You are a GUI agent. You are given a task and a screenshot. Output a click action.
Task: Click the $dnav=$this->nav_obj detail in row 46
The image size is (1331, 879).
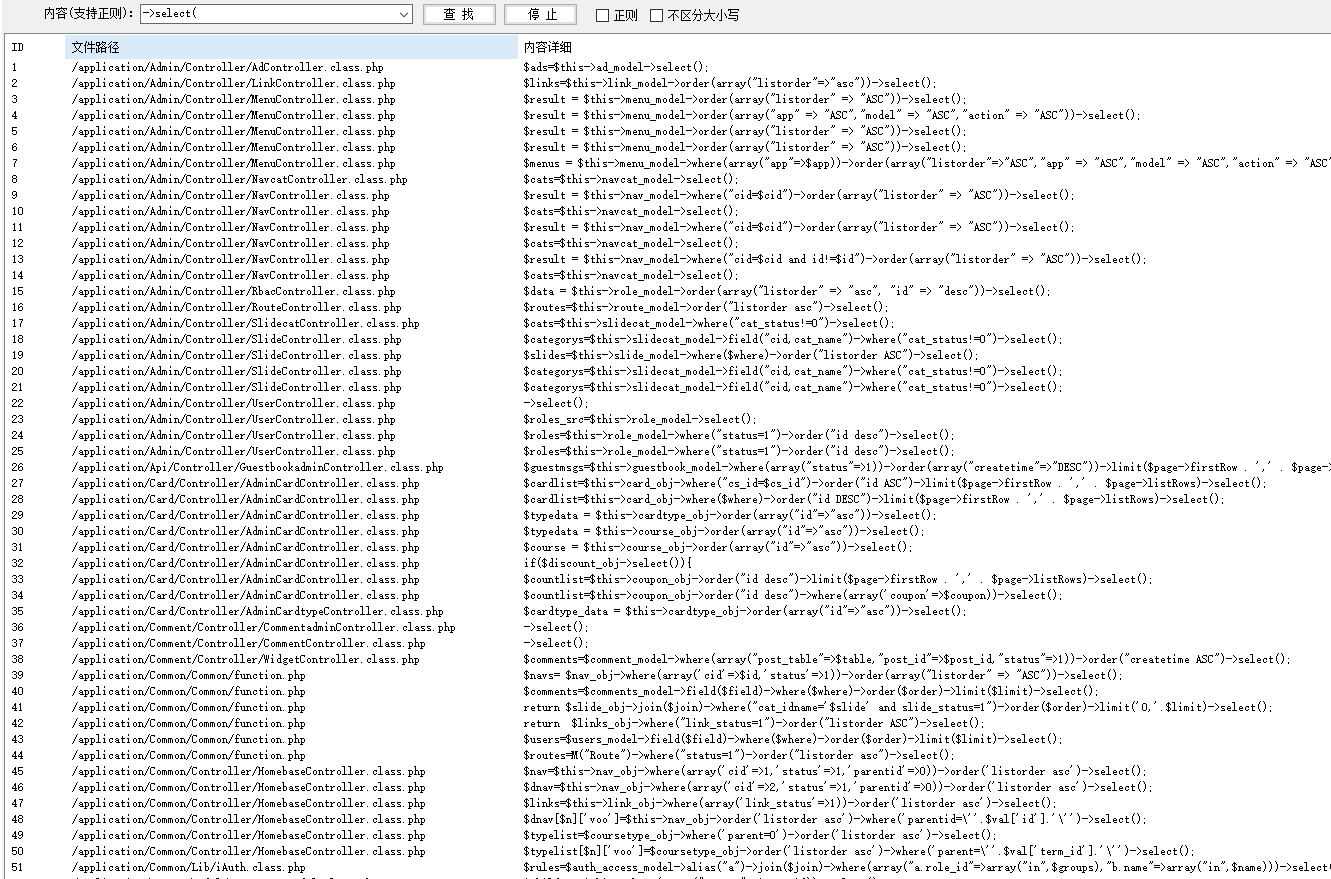pos(834,787)
